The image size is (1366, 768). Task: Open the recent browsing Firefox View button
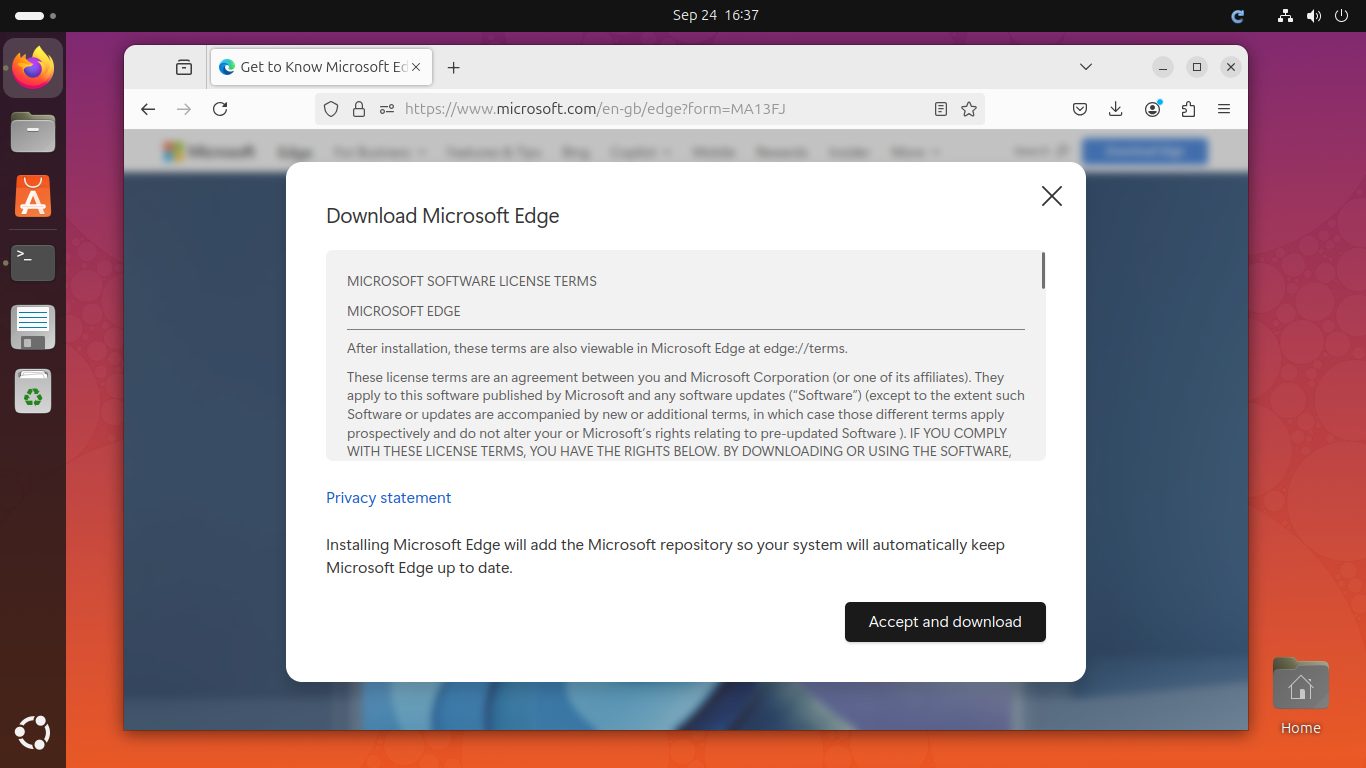pyautogui.click(x=184, y=67)
